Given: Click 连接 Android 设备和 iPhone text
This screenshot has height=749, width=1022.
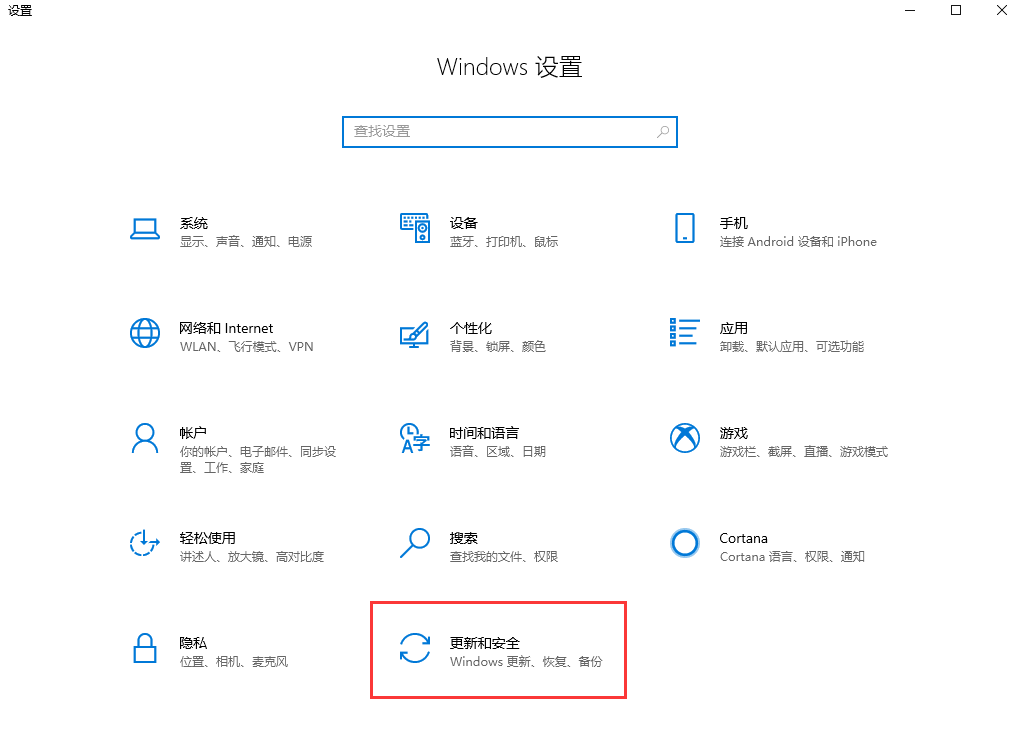Looking at the screenshot, I should [798, 242].
